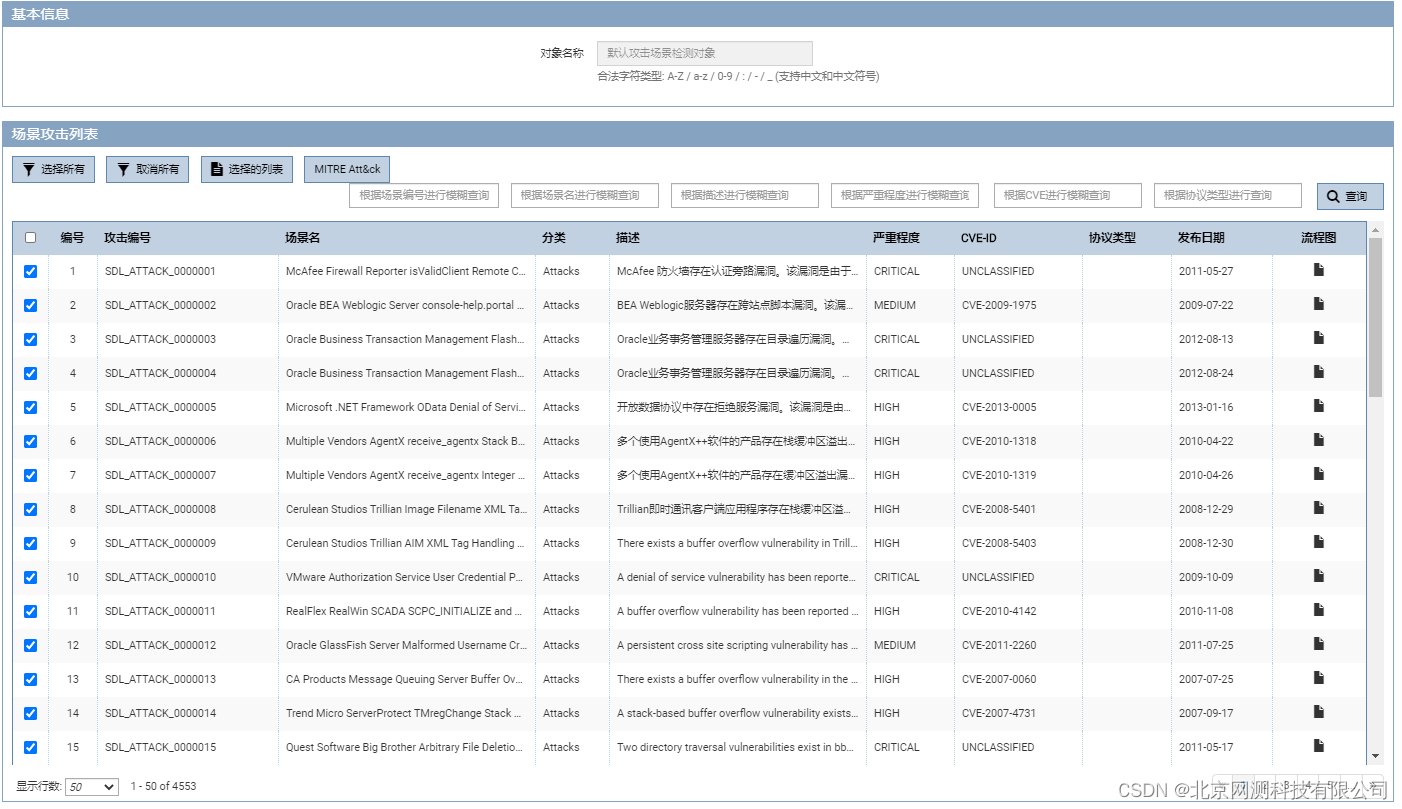The width and height of the screenshot is (1402, 809).
Task: Focus the 根据严重程度进行模糊查询 filter field
Action: [905, 195]
